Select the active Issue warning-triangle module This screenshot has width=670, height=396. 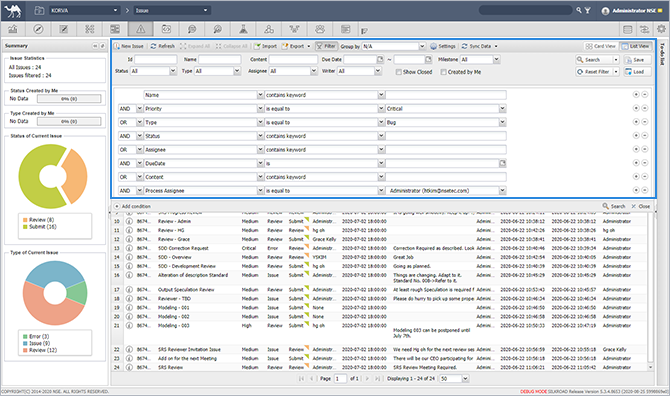(141, 29)
